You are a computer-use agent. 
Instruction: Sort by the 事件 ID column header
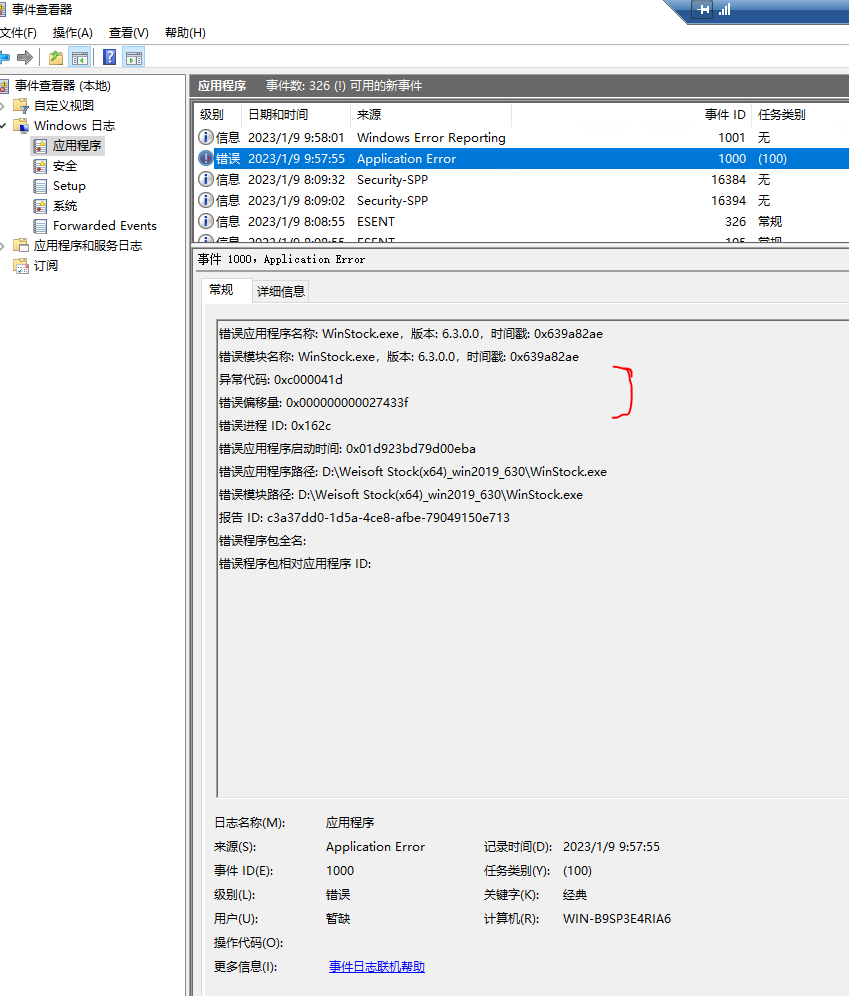tap(631, 114)
